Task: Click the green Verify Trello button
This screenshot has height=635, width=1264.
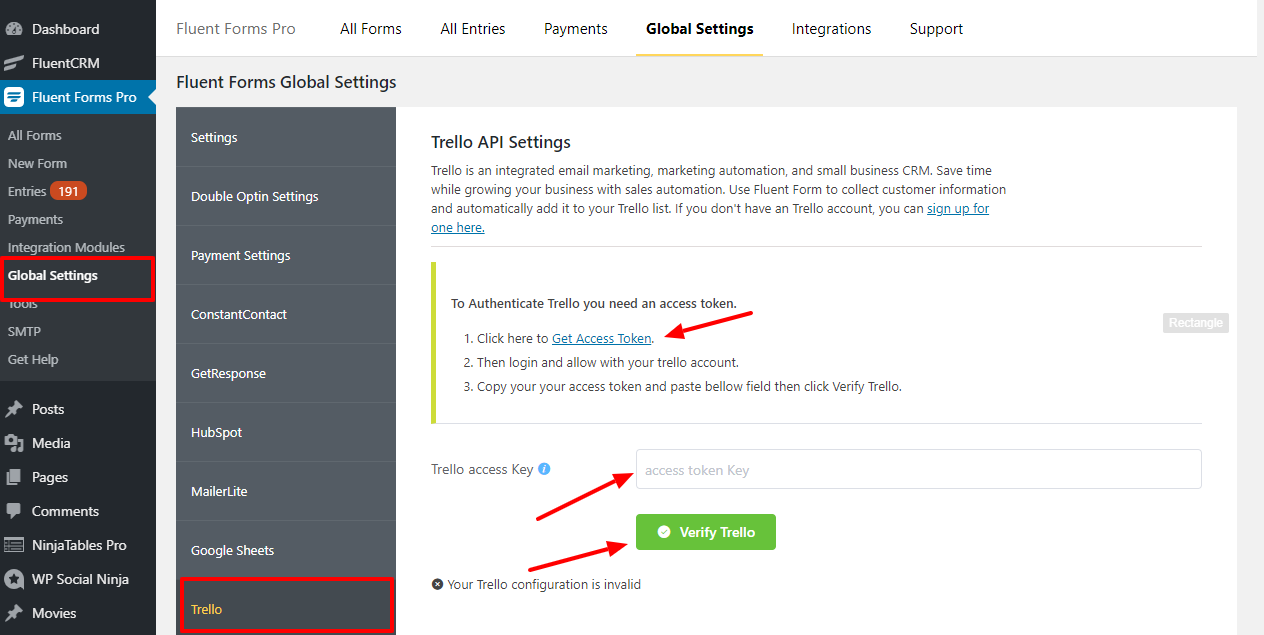Action: [x=705, y=532]
